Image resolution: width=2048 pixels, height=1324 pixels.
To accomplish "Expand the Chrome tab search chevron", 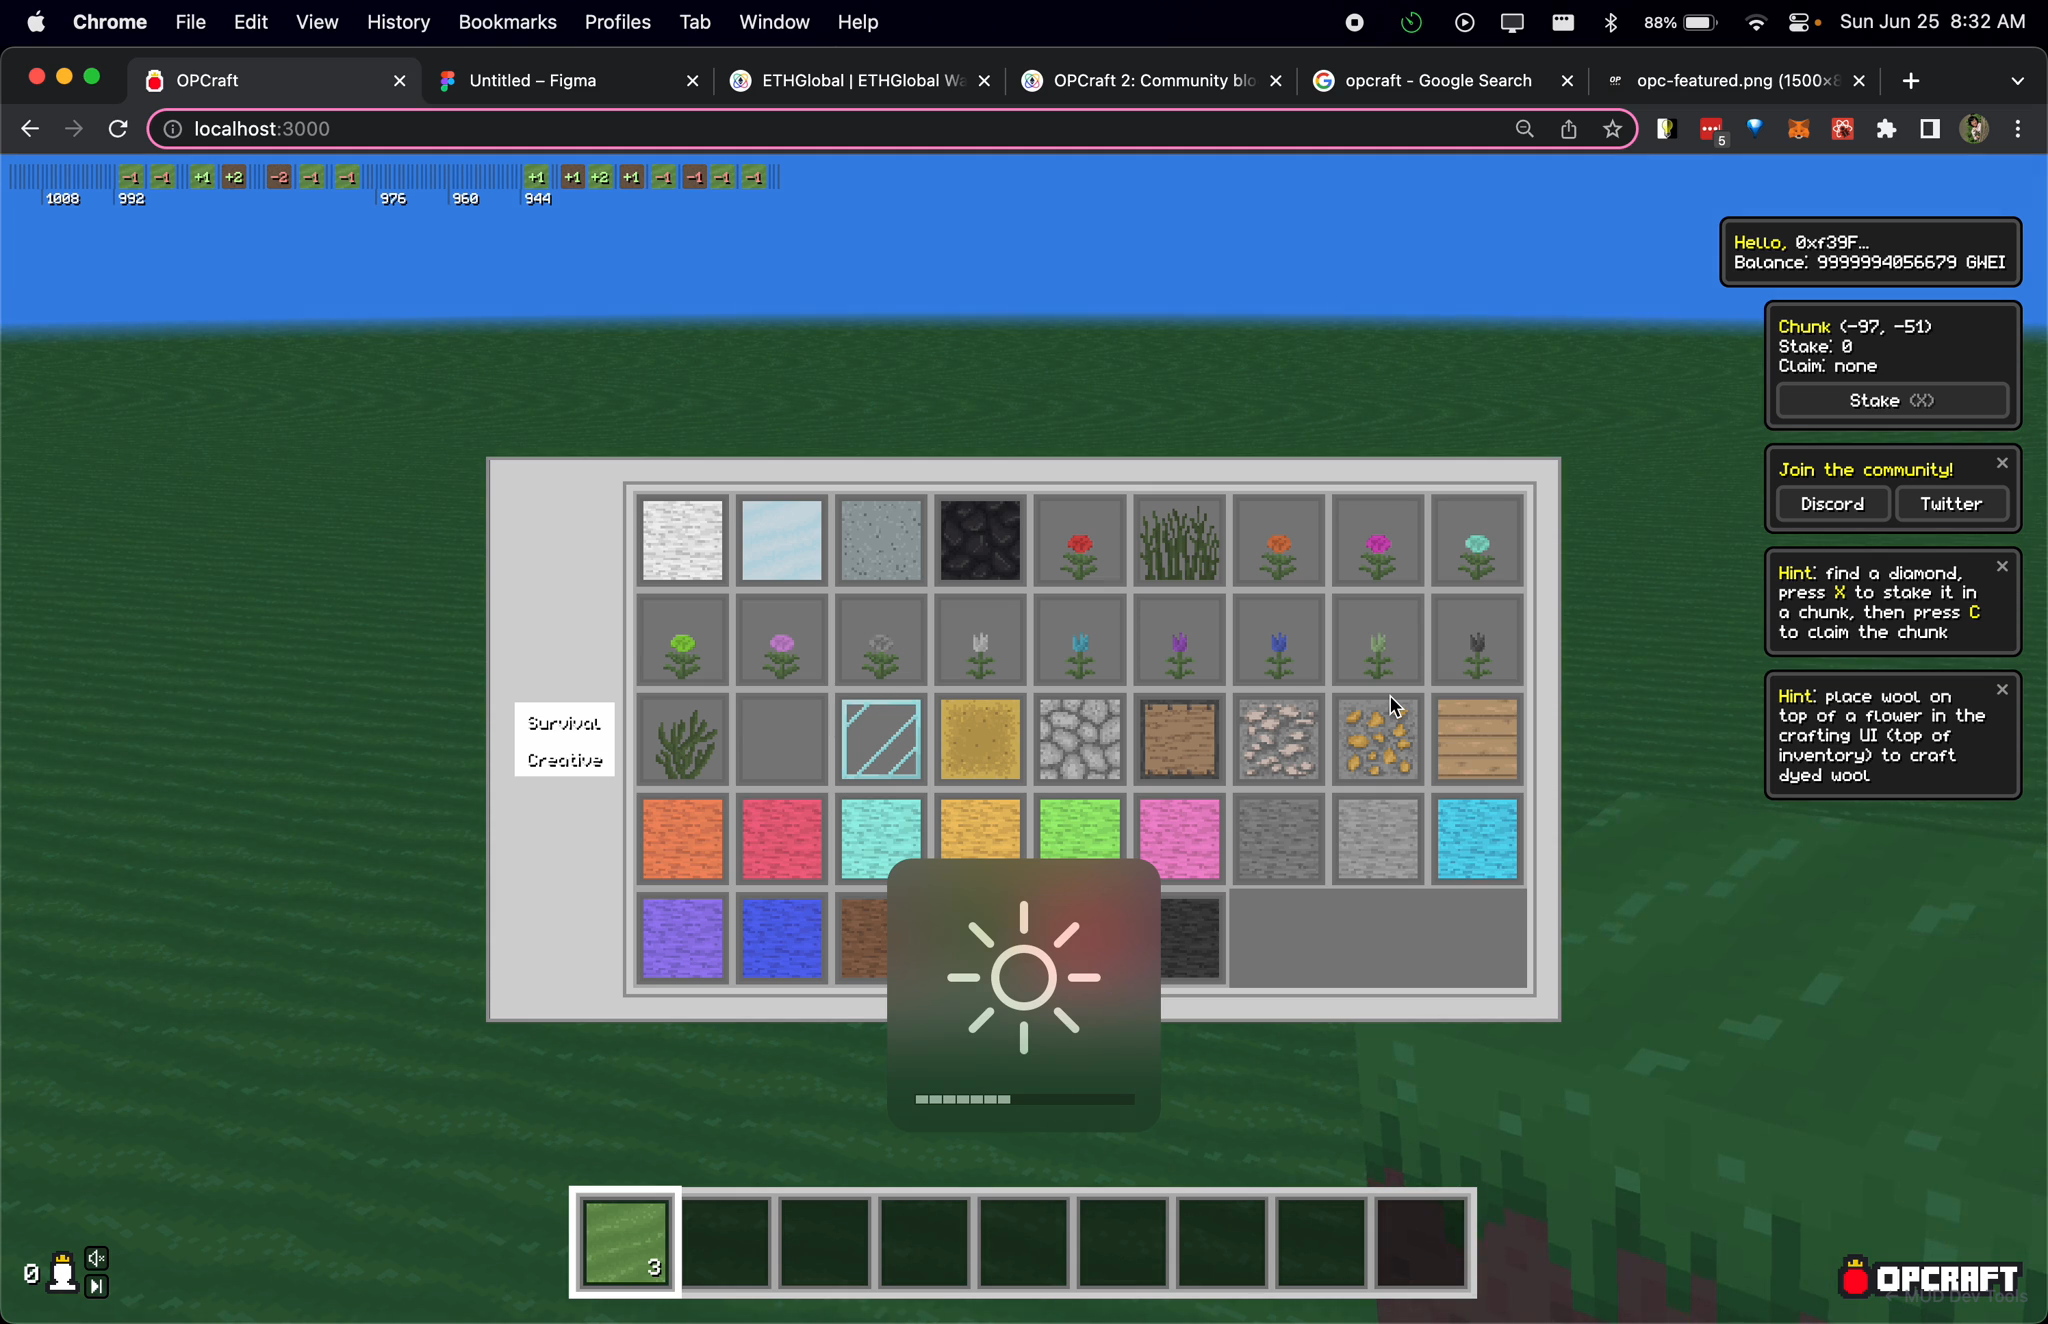I will (x=2017, y=81).
